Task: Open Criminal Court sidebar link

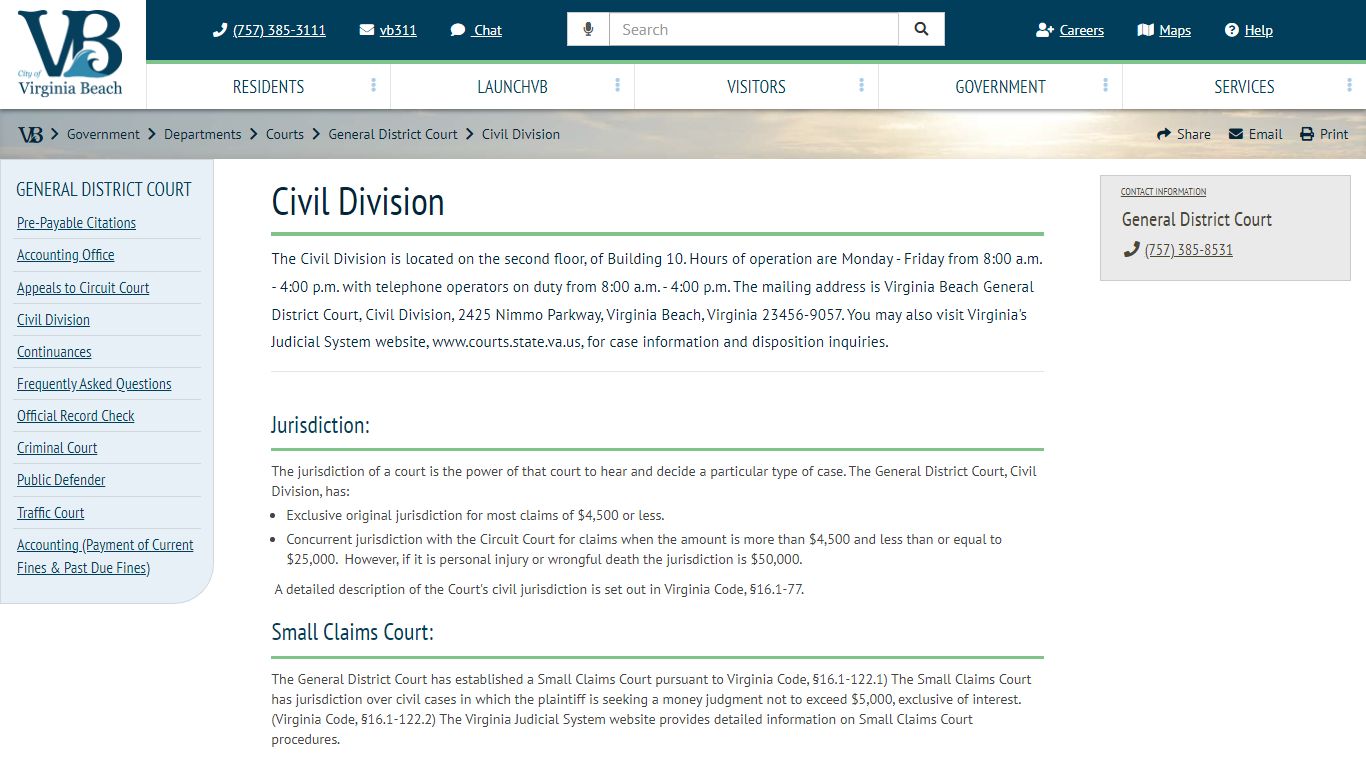Action: 57,448
